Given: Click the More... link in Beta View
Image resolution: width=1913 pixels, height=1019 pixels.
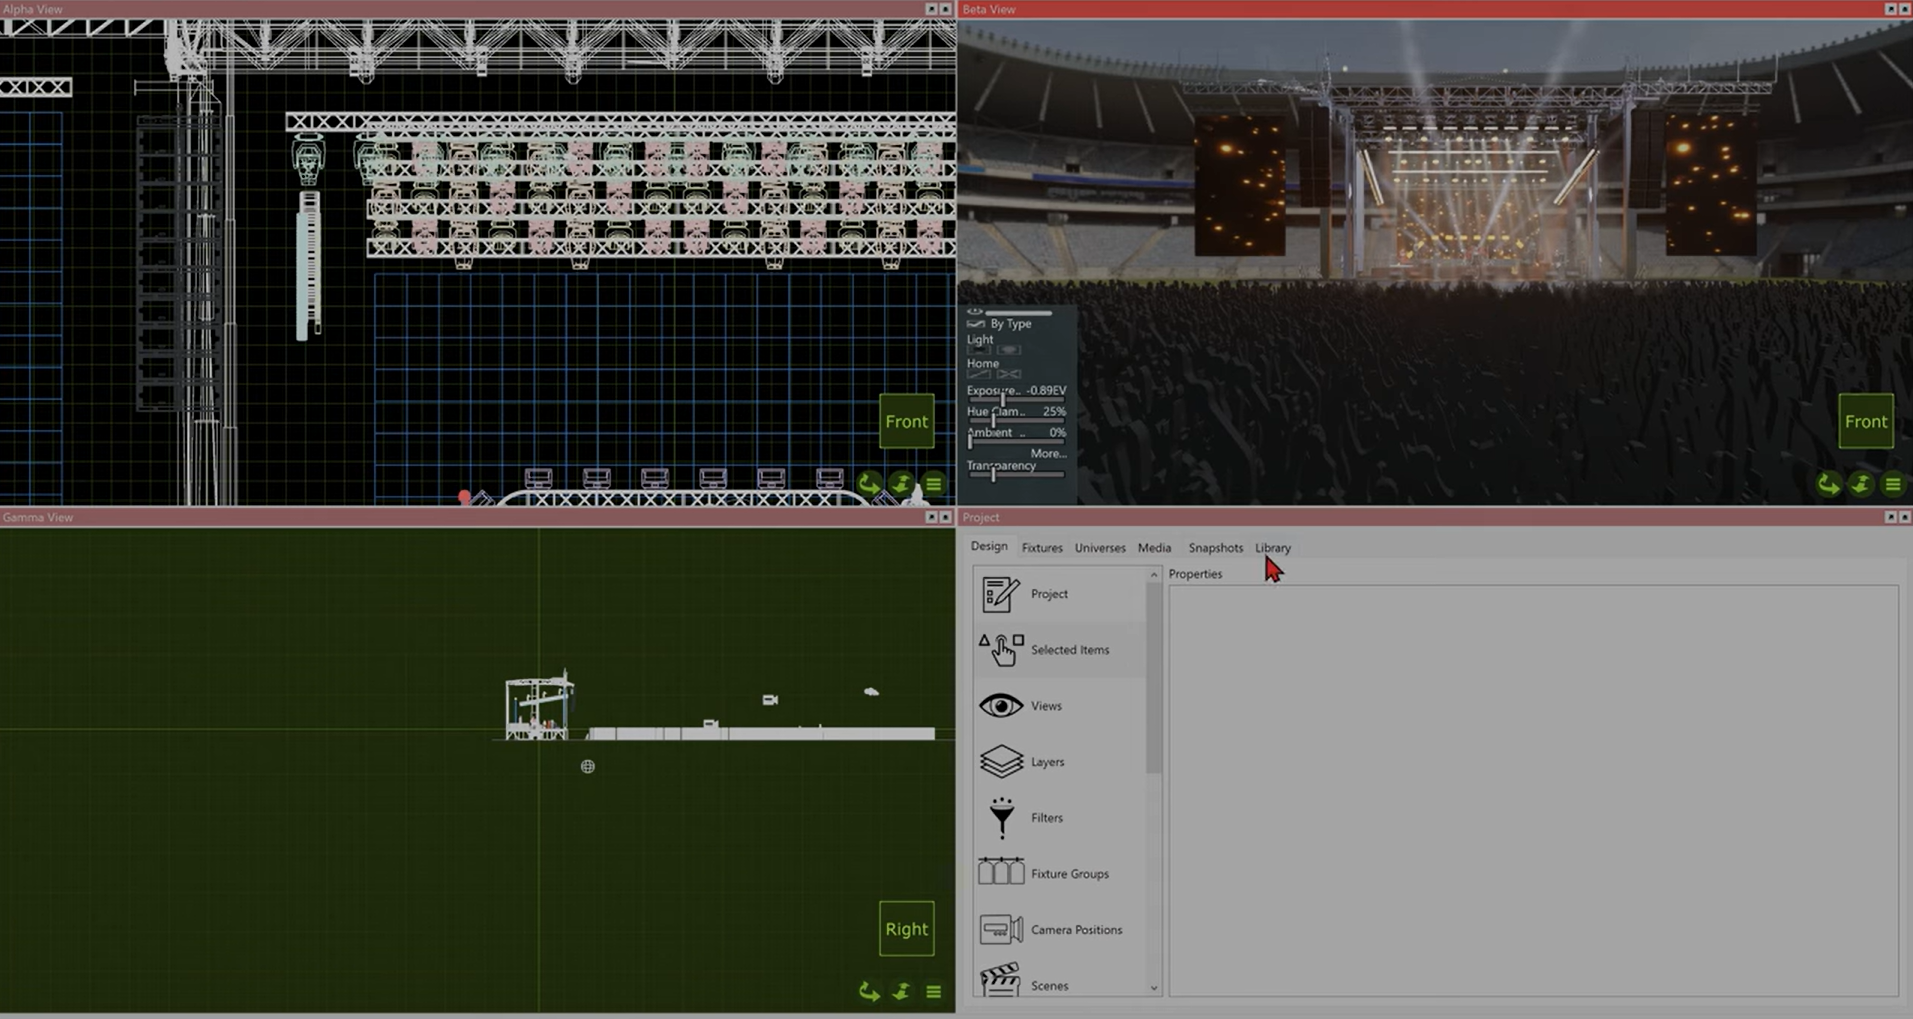Looking at the screenshot, I should click(x=1048, y=454).
